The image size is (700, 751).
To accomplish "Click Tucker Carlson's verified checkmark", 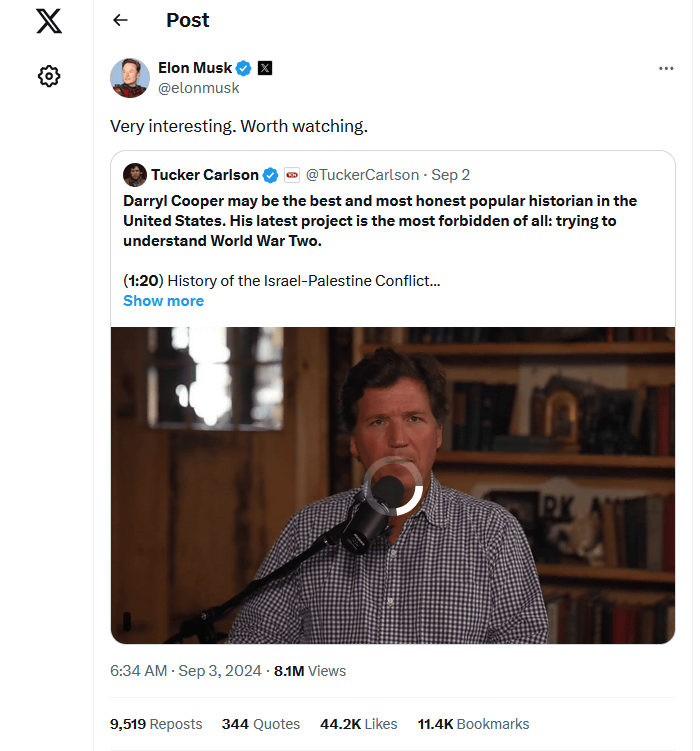I will [x=270, y=175].
